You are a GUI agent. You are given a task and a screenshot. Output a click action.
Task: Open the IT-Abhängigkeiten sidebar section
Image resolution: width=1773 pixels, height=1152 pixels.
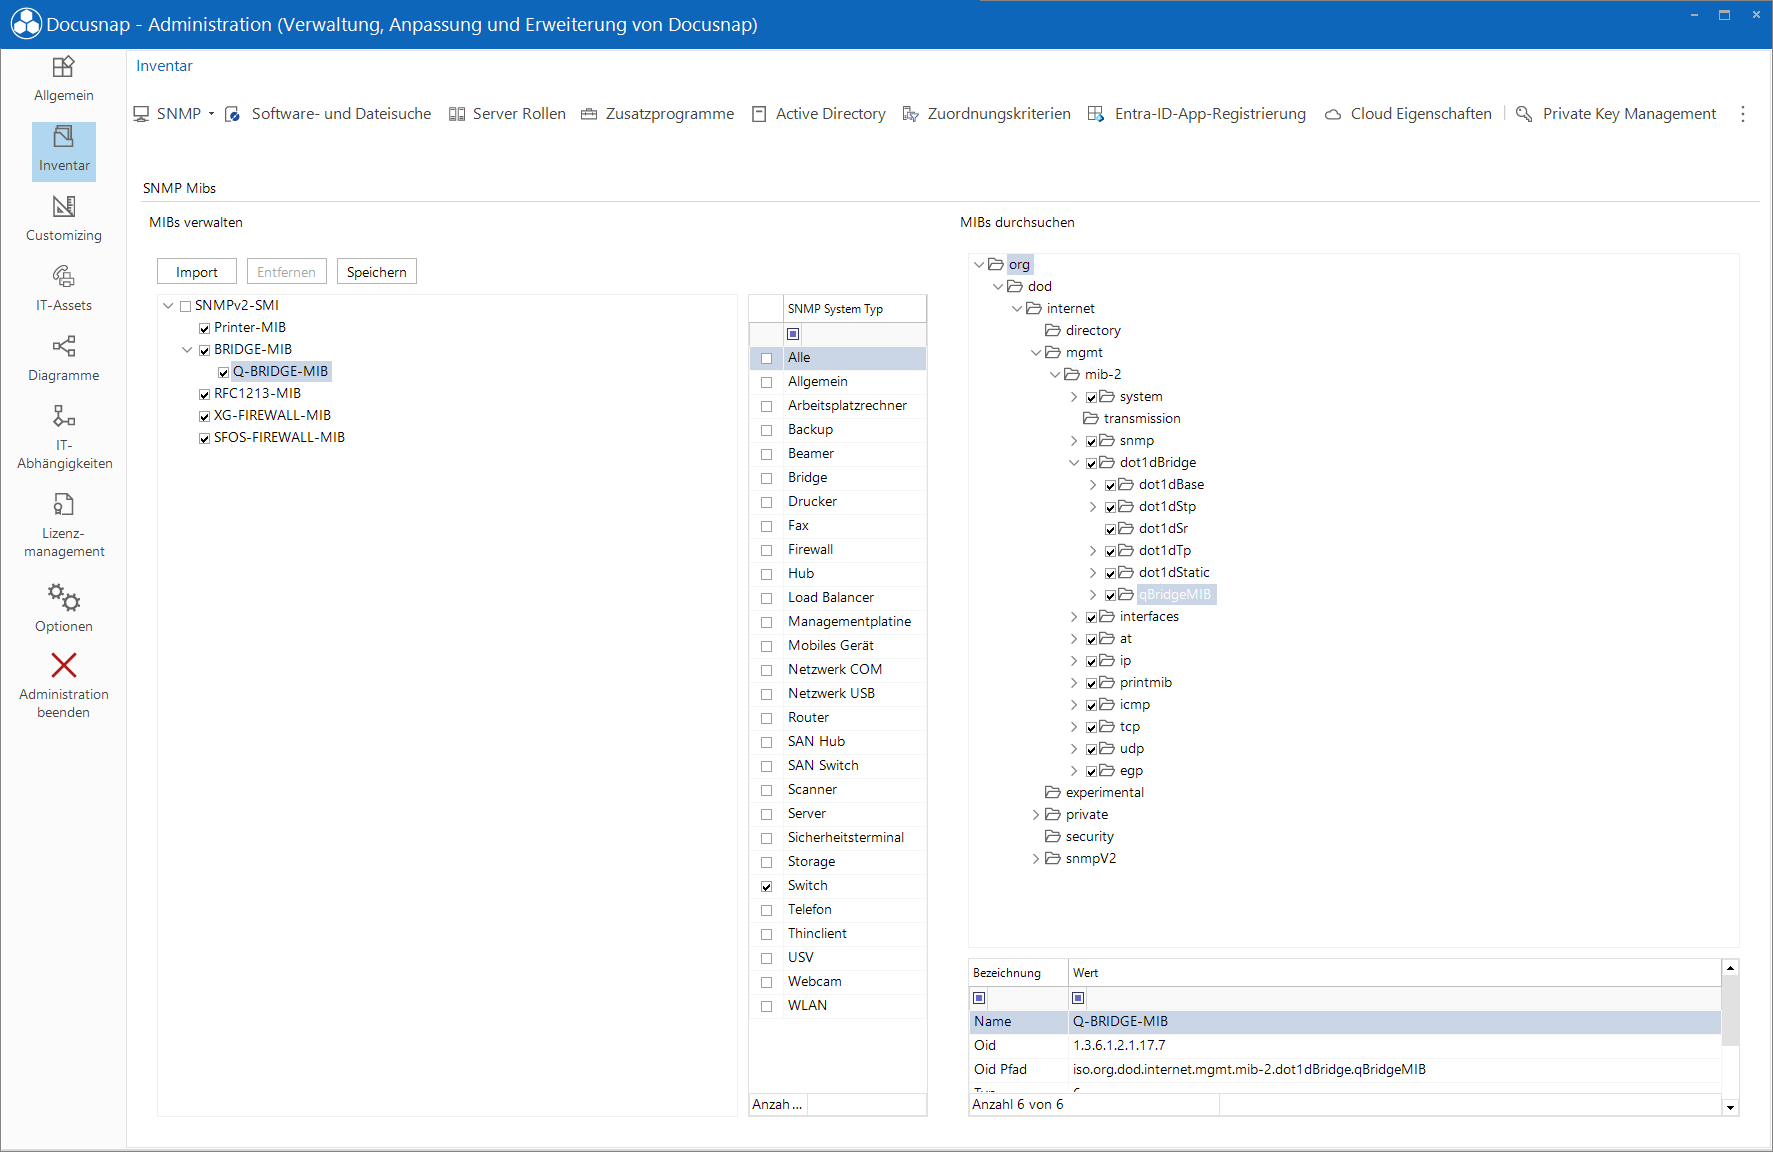tap(64, 437)
